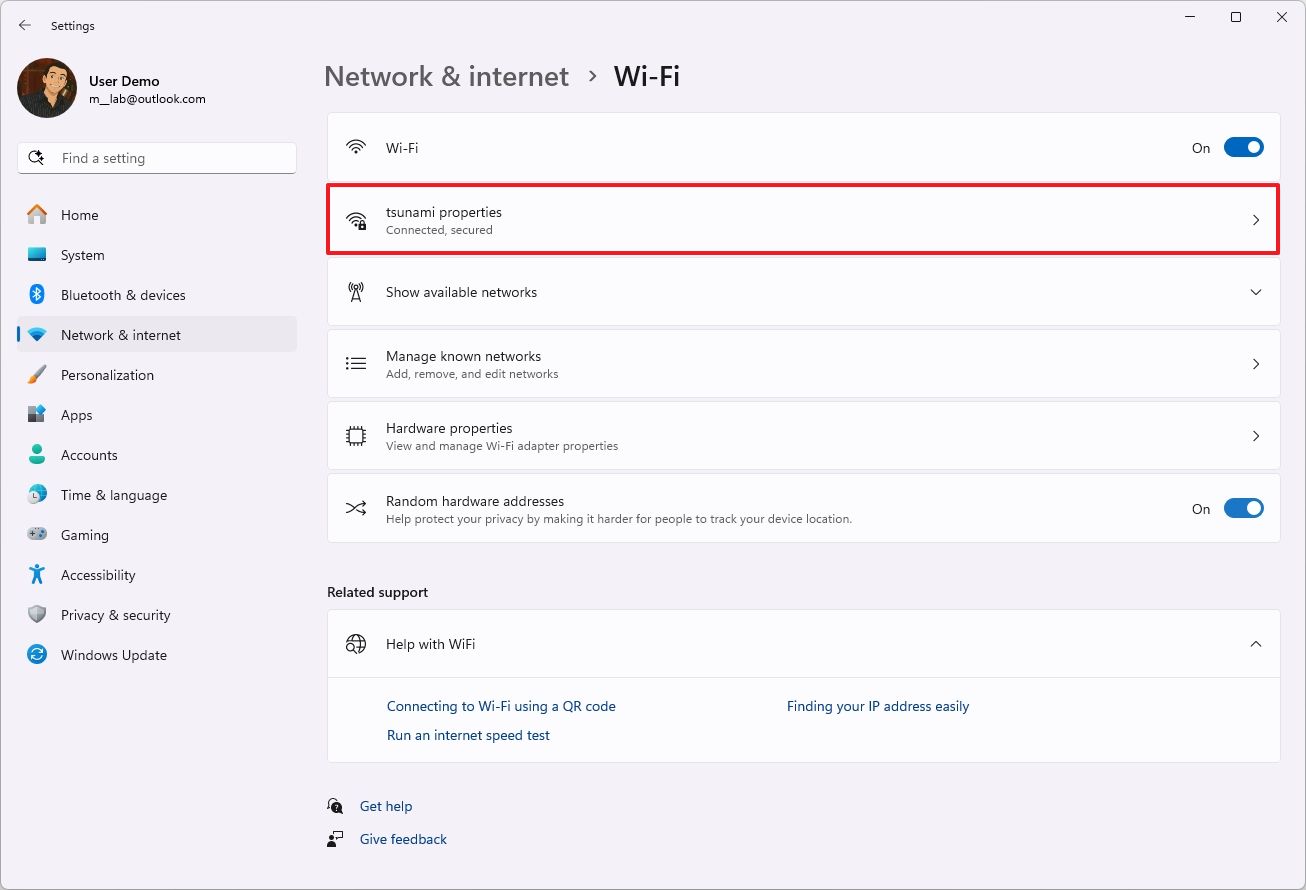The height and width of the screenshot is (890, 1306).
Task: Toggle Wi-Fi off
Action: (1243, 147)
